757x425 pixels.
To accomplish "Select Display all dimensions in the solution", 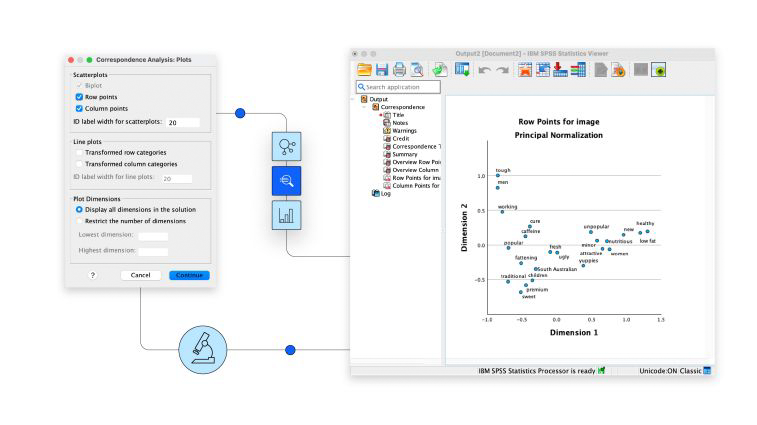I will [79, 210].
